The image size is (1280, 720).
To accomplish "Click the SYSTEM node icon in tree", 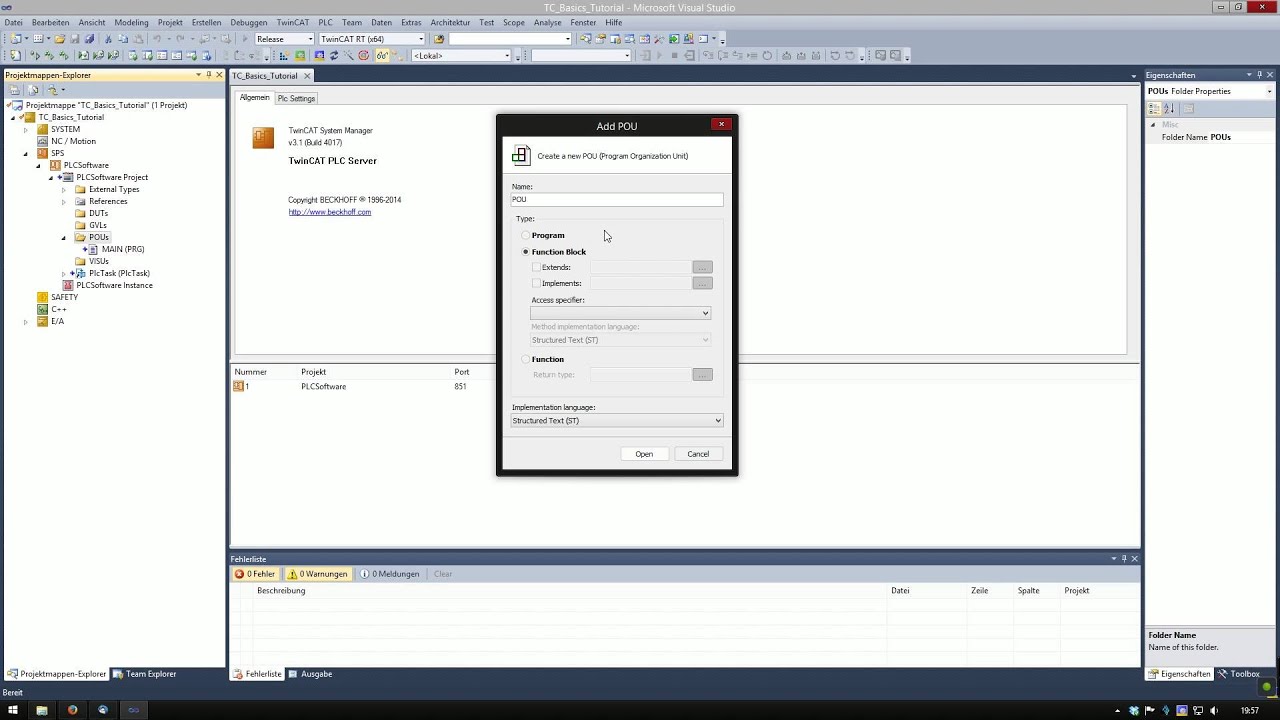I will [42, 129].
